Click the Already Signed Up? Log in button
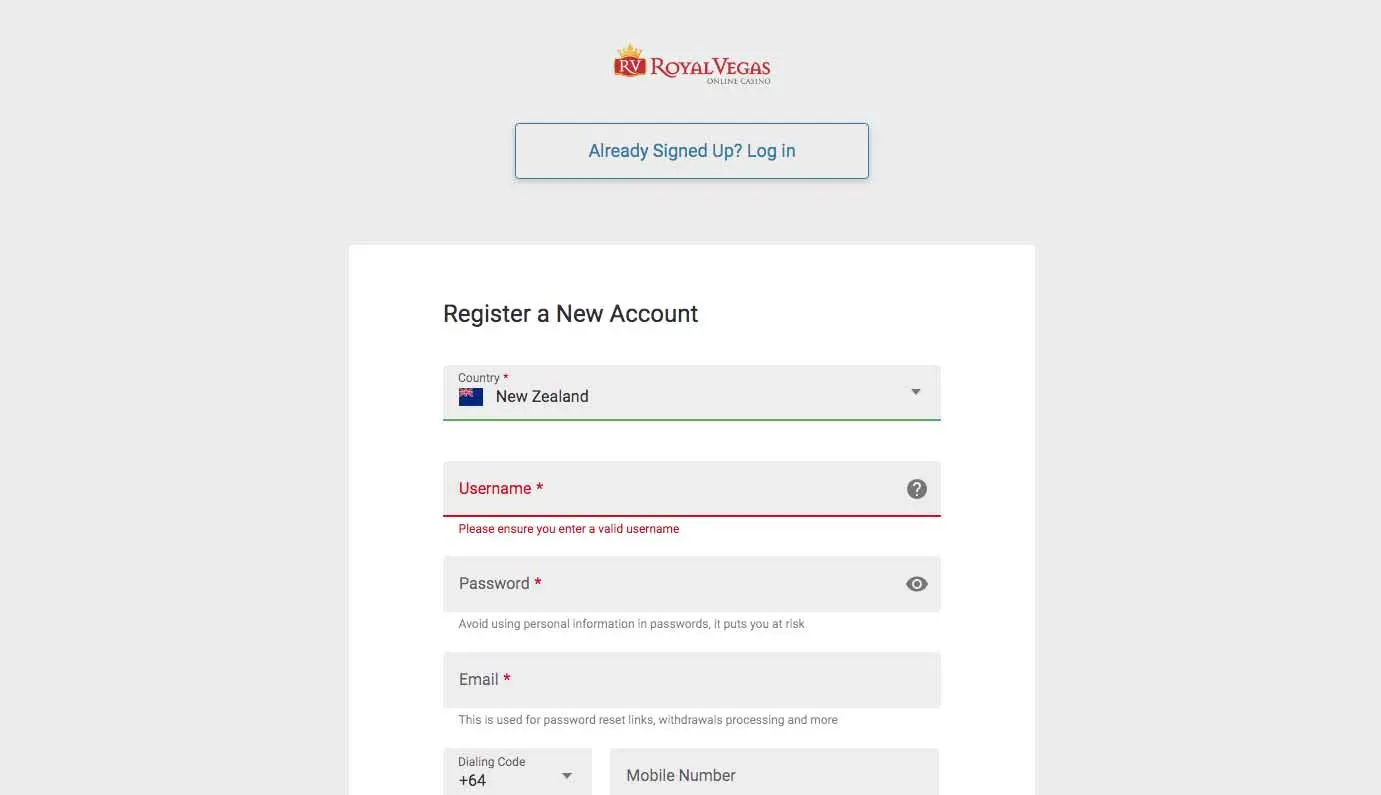This screenshot has height=795, width=1381. (x=691, y=151)
